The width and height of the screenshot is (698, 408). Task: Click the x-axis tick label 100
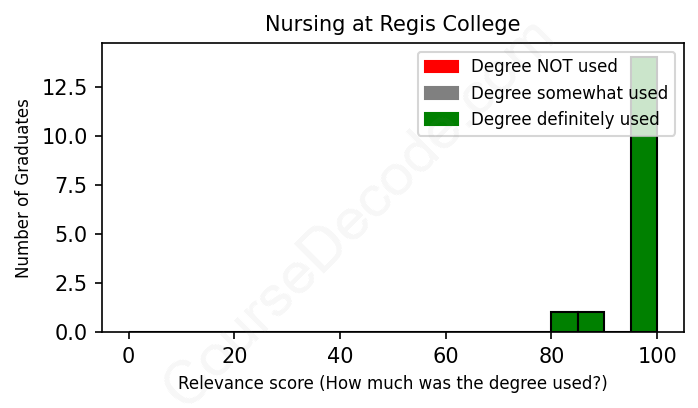point(657,355)
